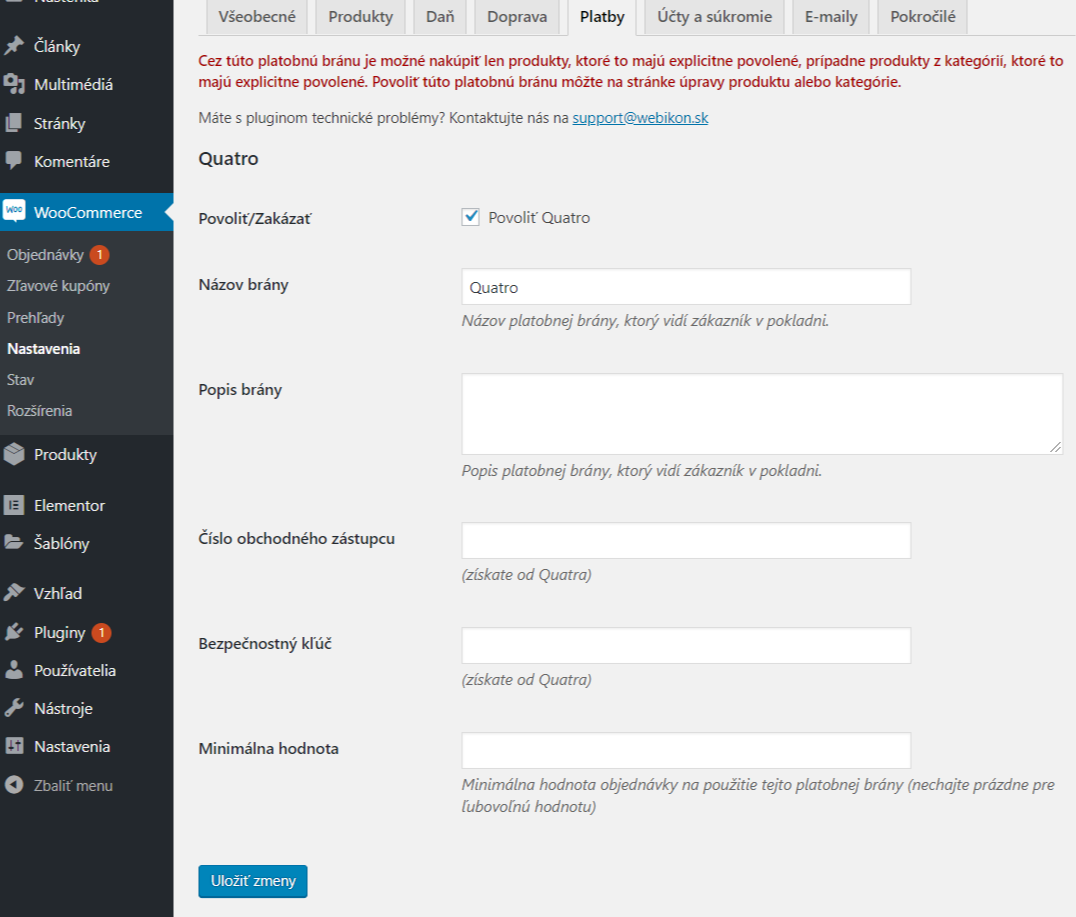Open the support@webikon.sk email link

pos(640,118)
